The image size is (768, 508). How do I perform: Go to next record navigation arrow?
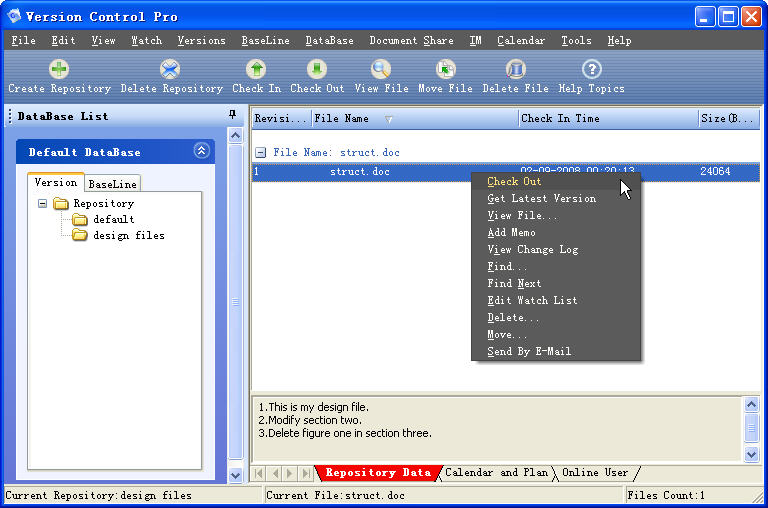click(289, 473)
